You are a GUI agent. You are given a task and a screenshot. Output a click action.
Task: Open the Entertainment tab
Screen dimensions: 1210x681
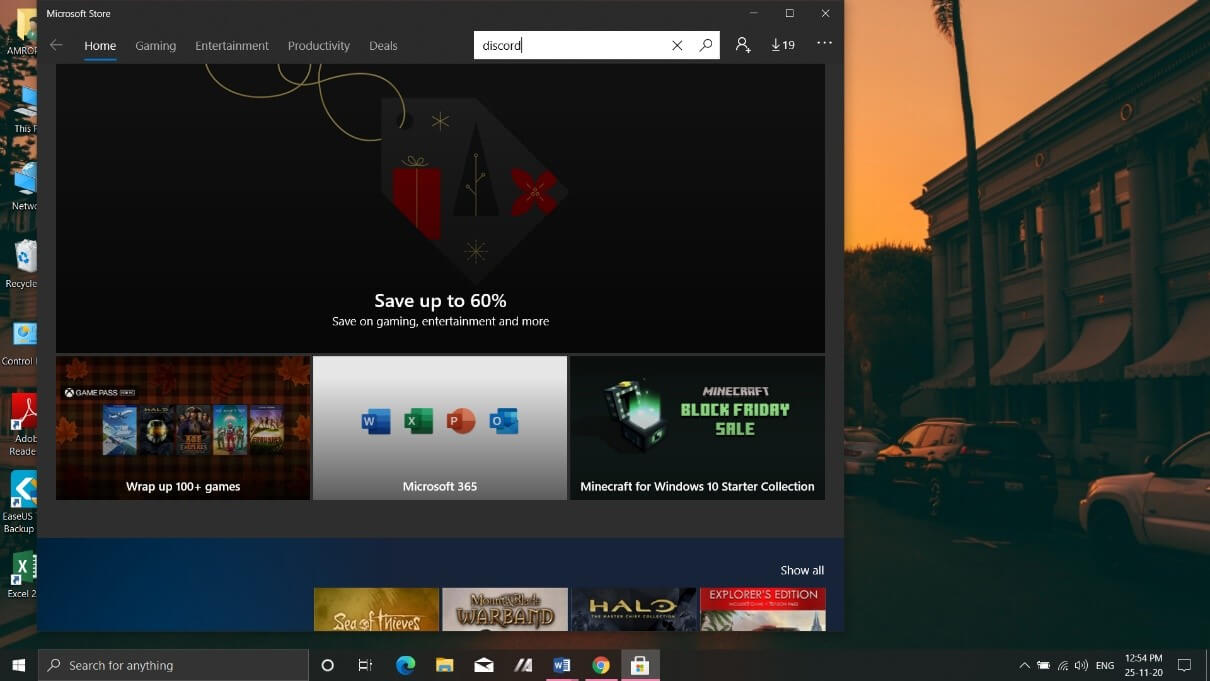pos(232,46)
